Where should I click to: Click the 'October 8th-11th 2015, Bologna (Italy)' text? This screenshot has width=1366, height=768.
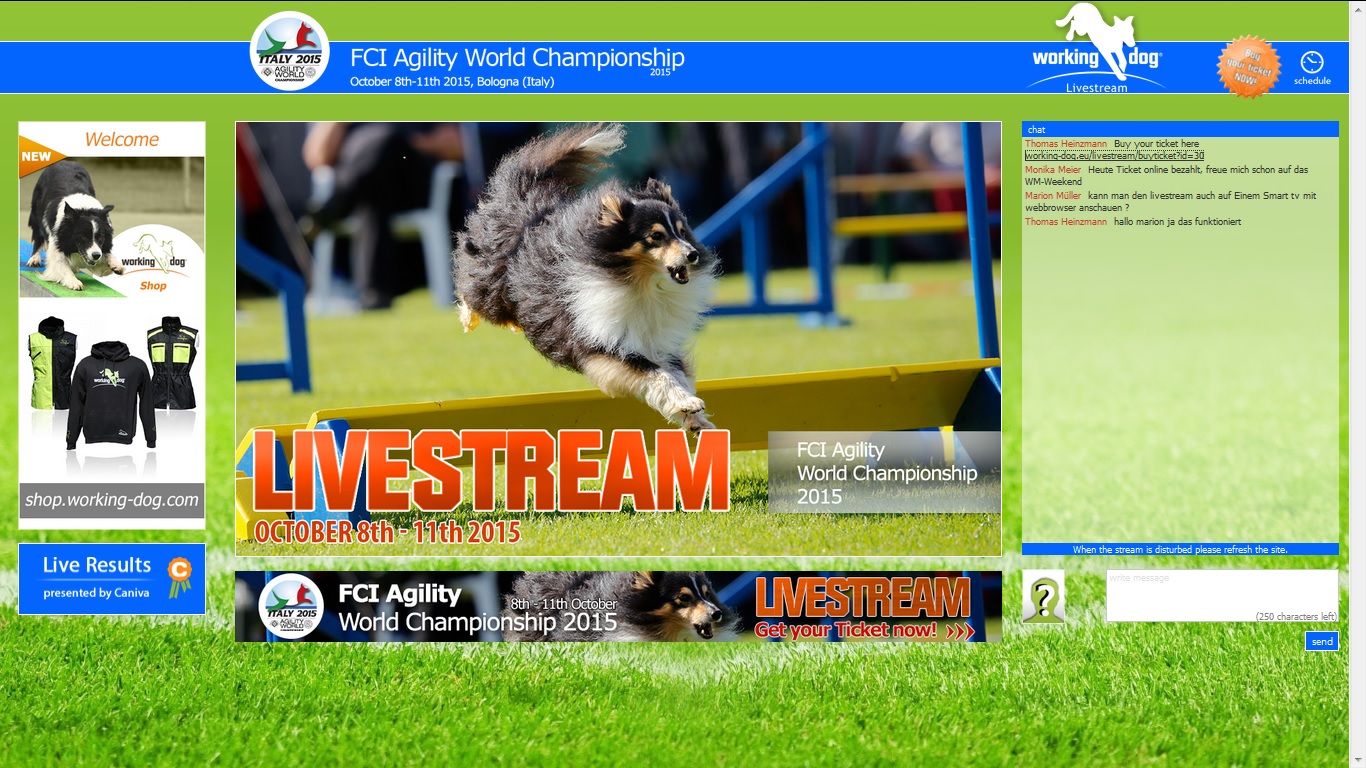452,82
